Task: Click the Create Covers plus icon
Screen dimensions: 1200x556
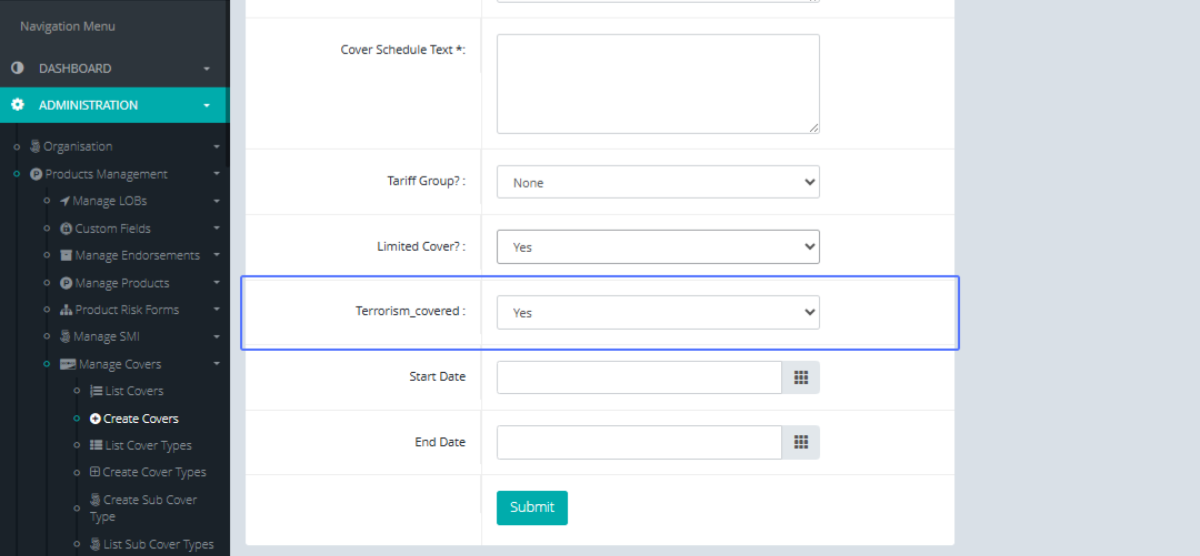Action: click(x=96, y=419)
